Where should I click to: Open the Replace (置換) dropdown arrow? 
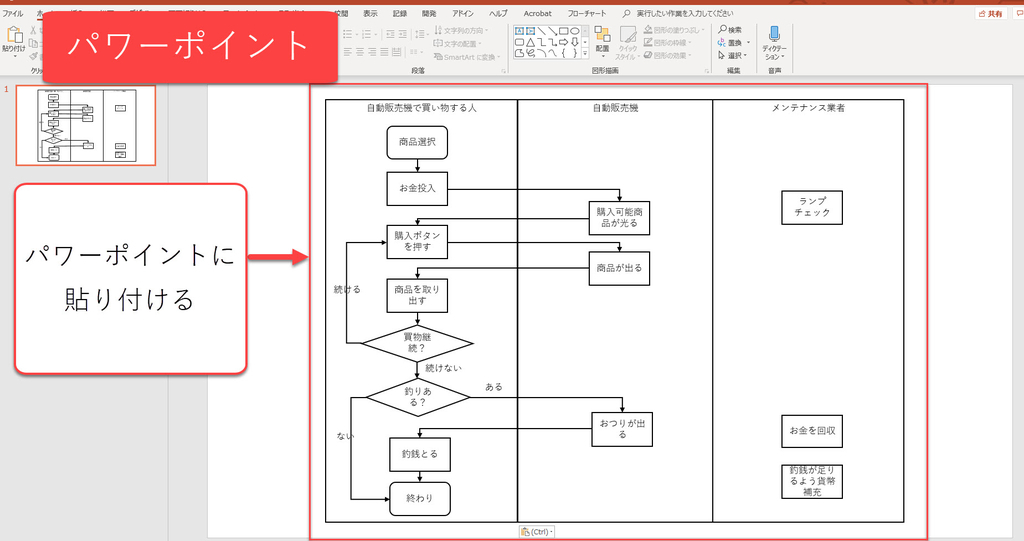(747, 43)
